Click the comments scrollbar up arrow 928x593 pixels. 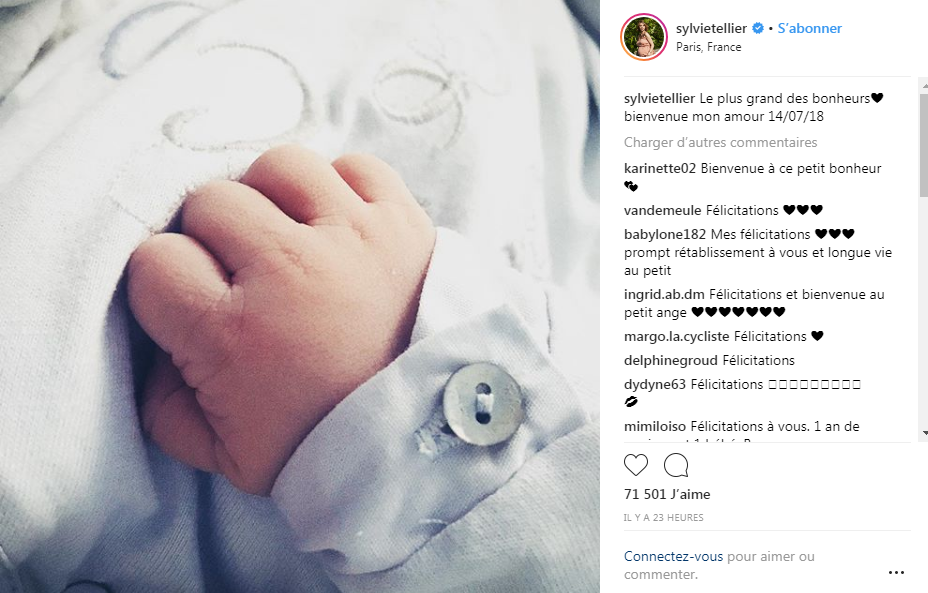tap(924, 86)
